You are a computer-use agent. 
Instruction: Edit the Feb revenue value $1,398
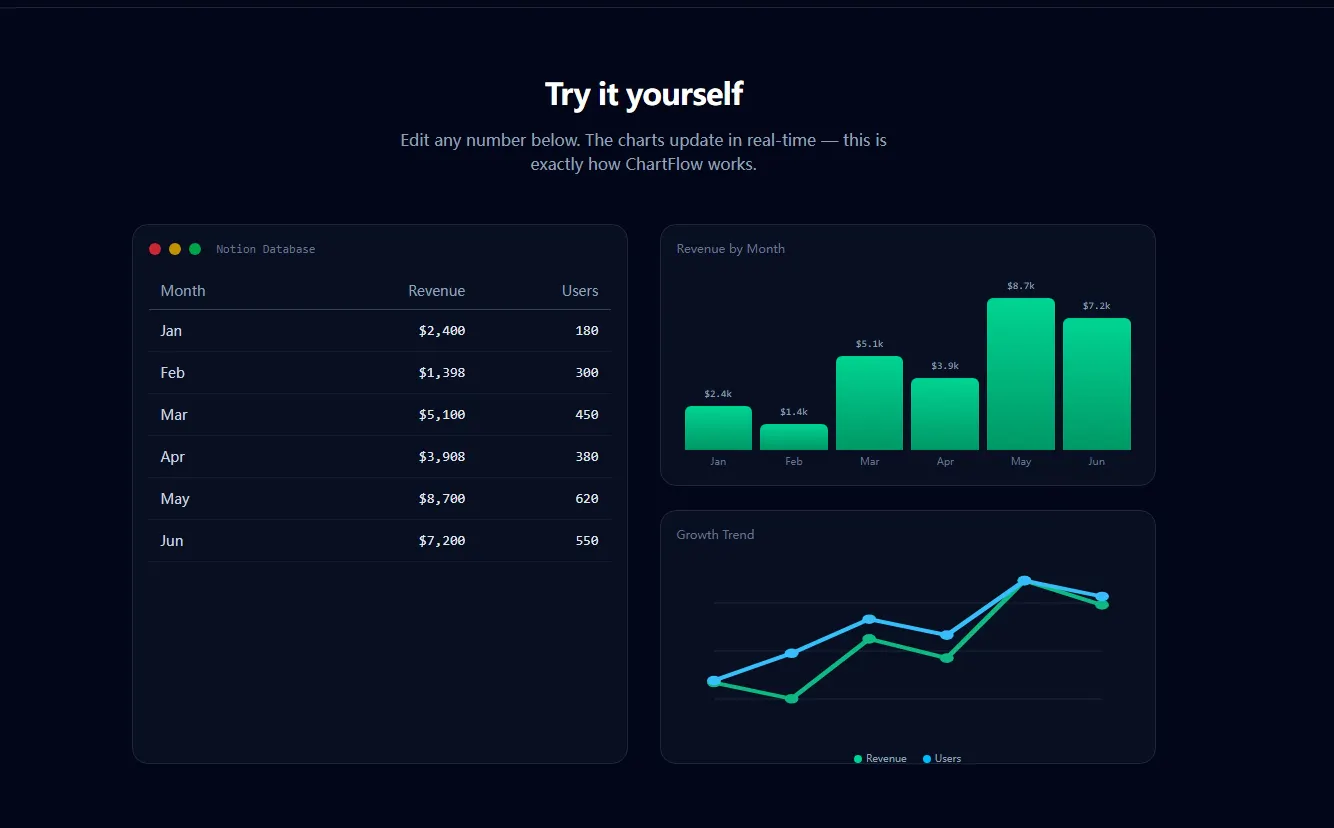point(442,373)
